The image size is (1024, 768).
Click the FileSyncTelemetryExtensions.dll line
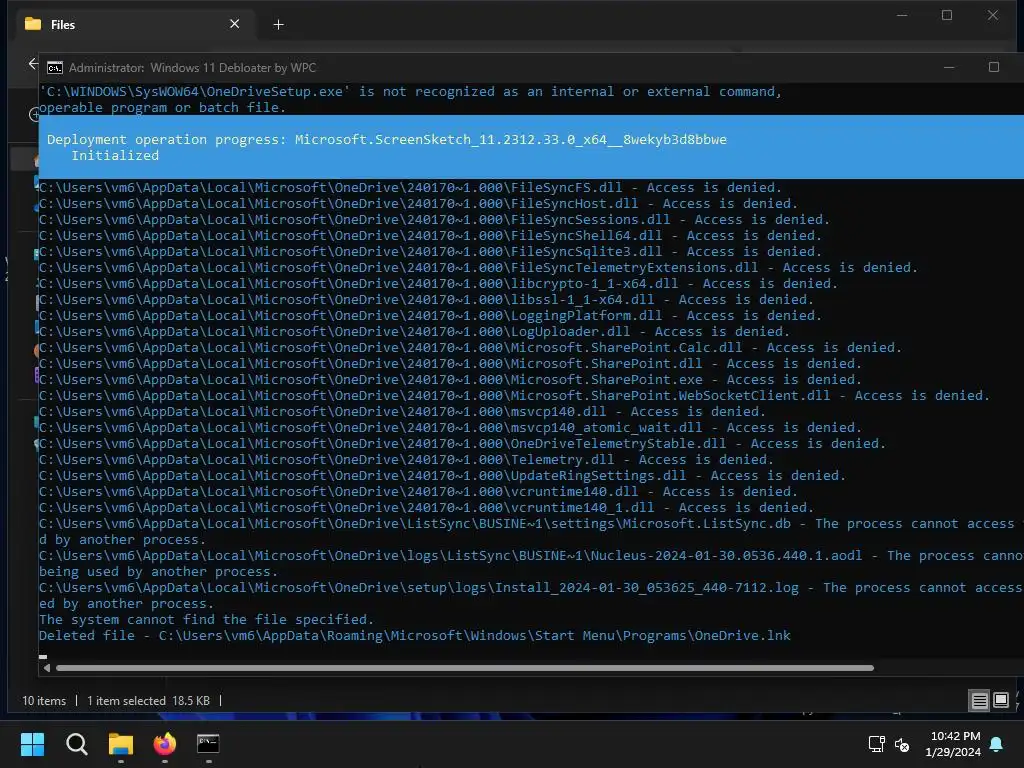[x=478, y=268]
